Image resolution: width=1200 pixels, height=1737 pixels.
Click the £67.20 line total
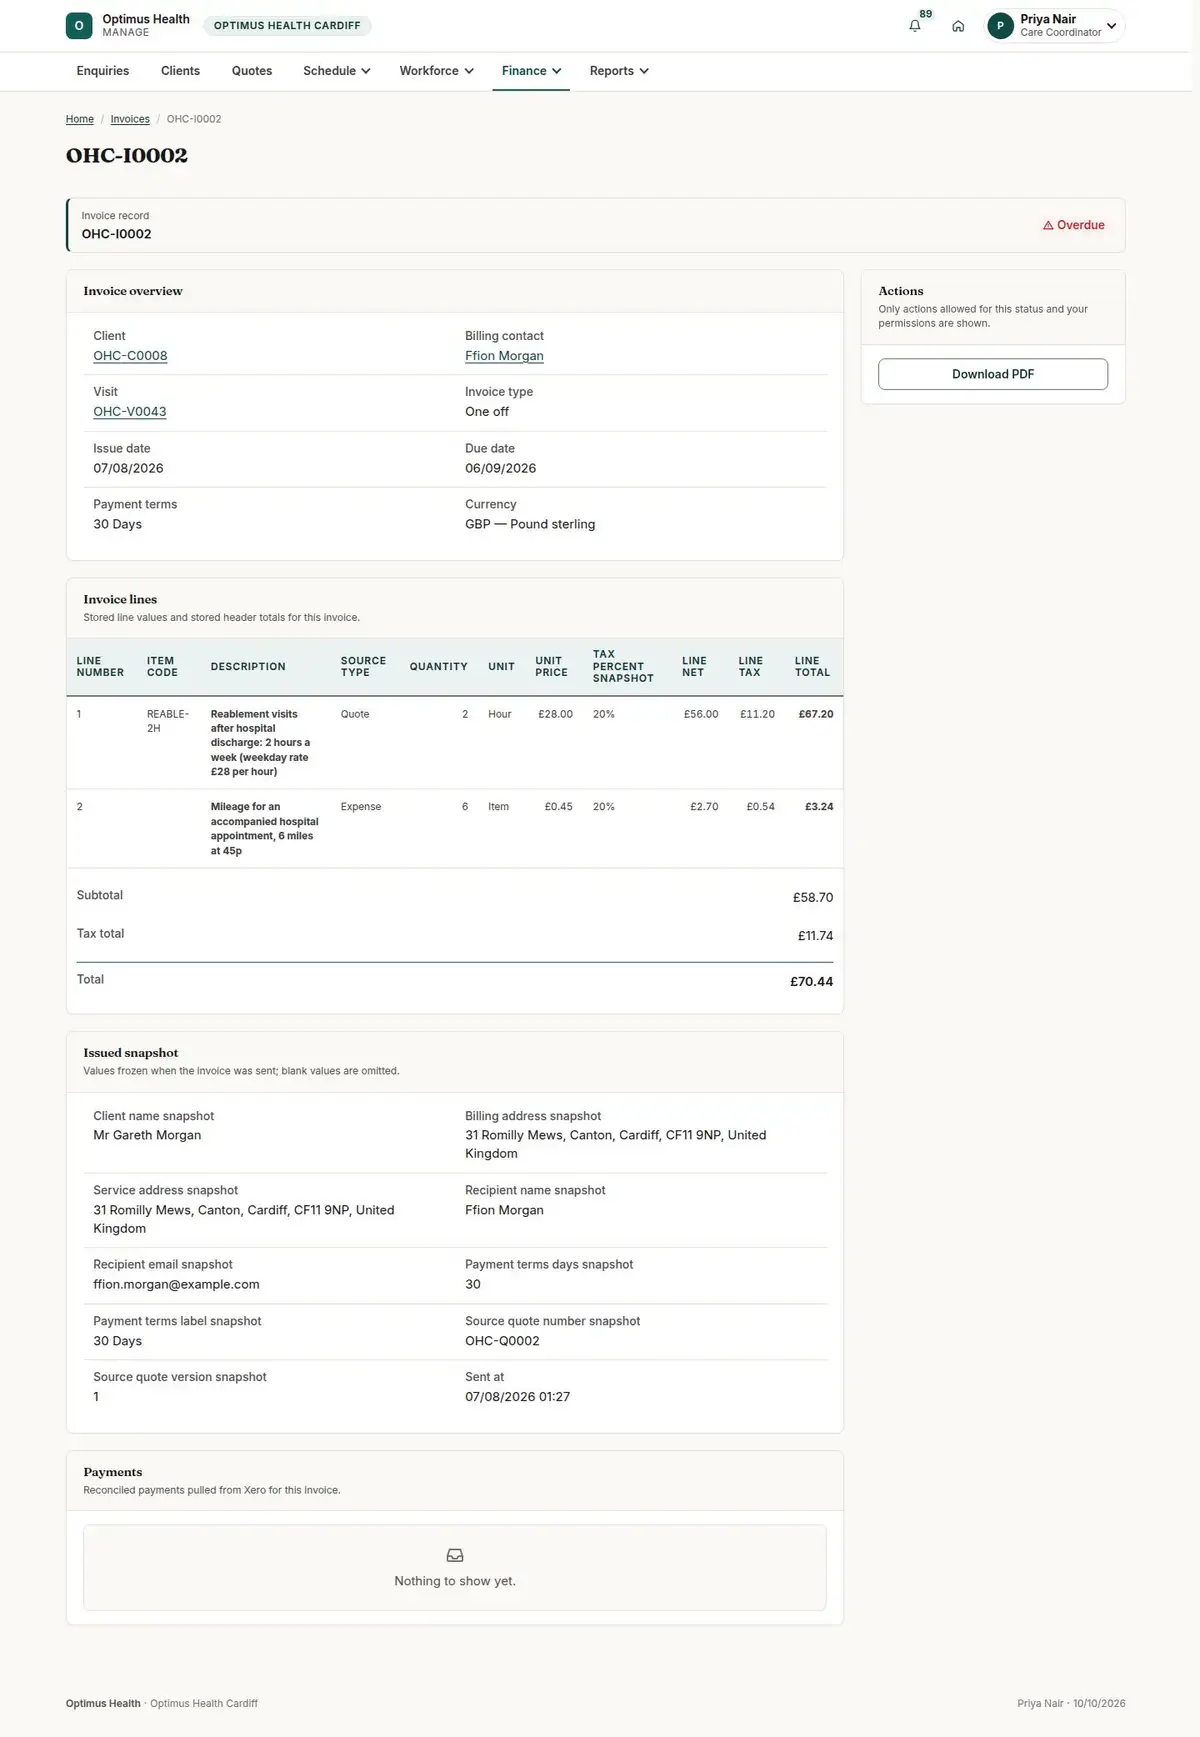pos(816,714)
